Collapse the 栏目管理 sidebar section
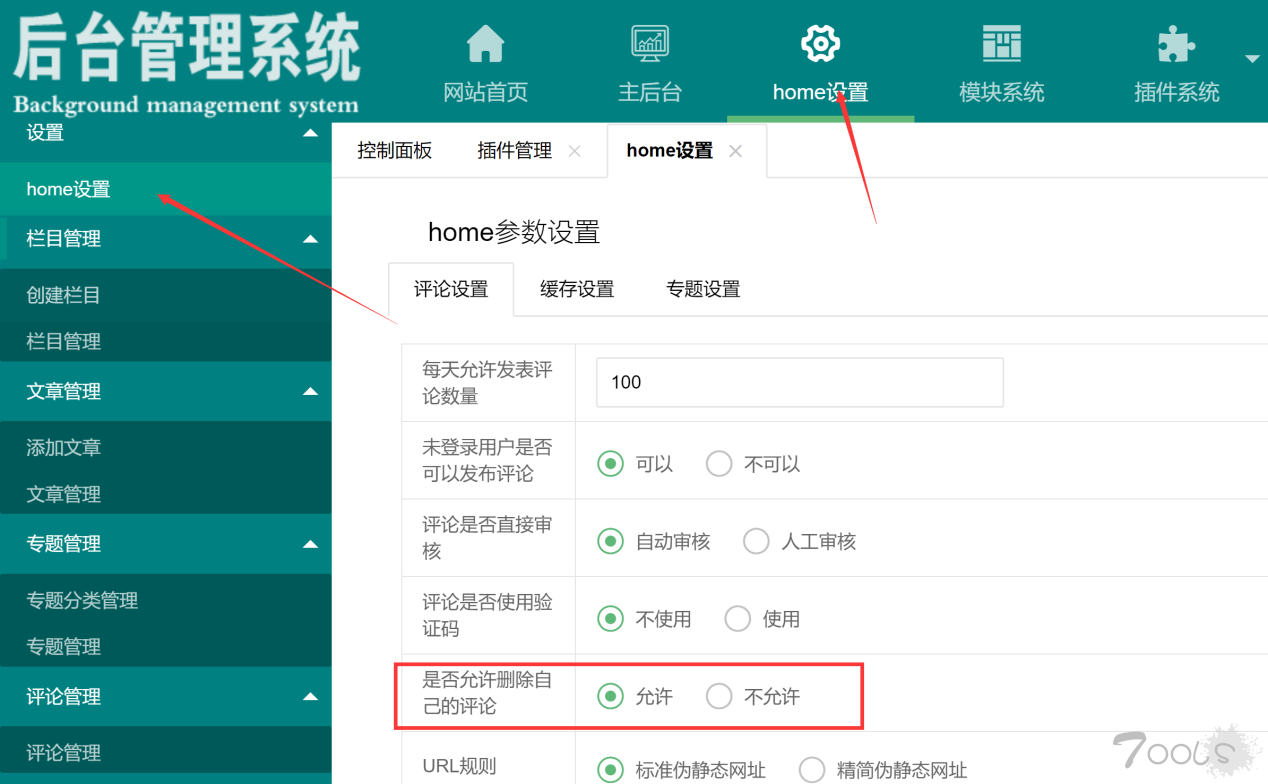Screen dimensions: 1268x784 coord(311,239)
